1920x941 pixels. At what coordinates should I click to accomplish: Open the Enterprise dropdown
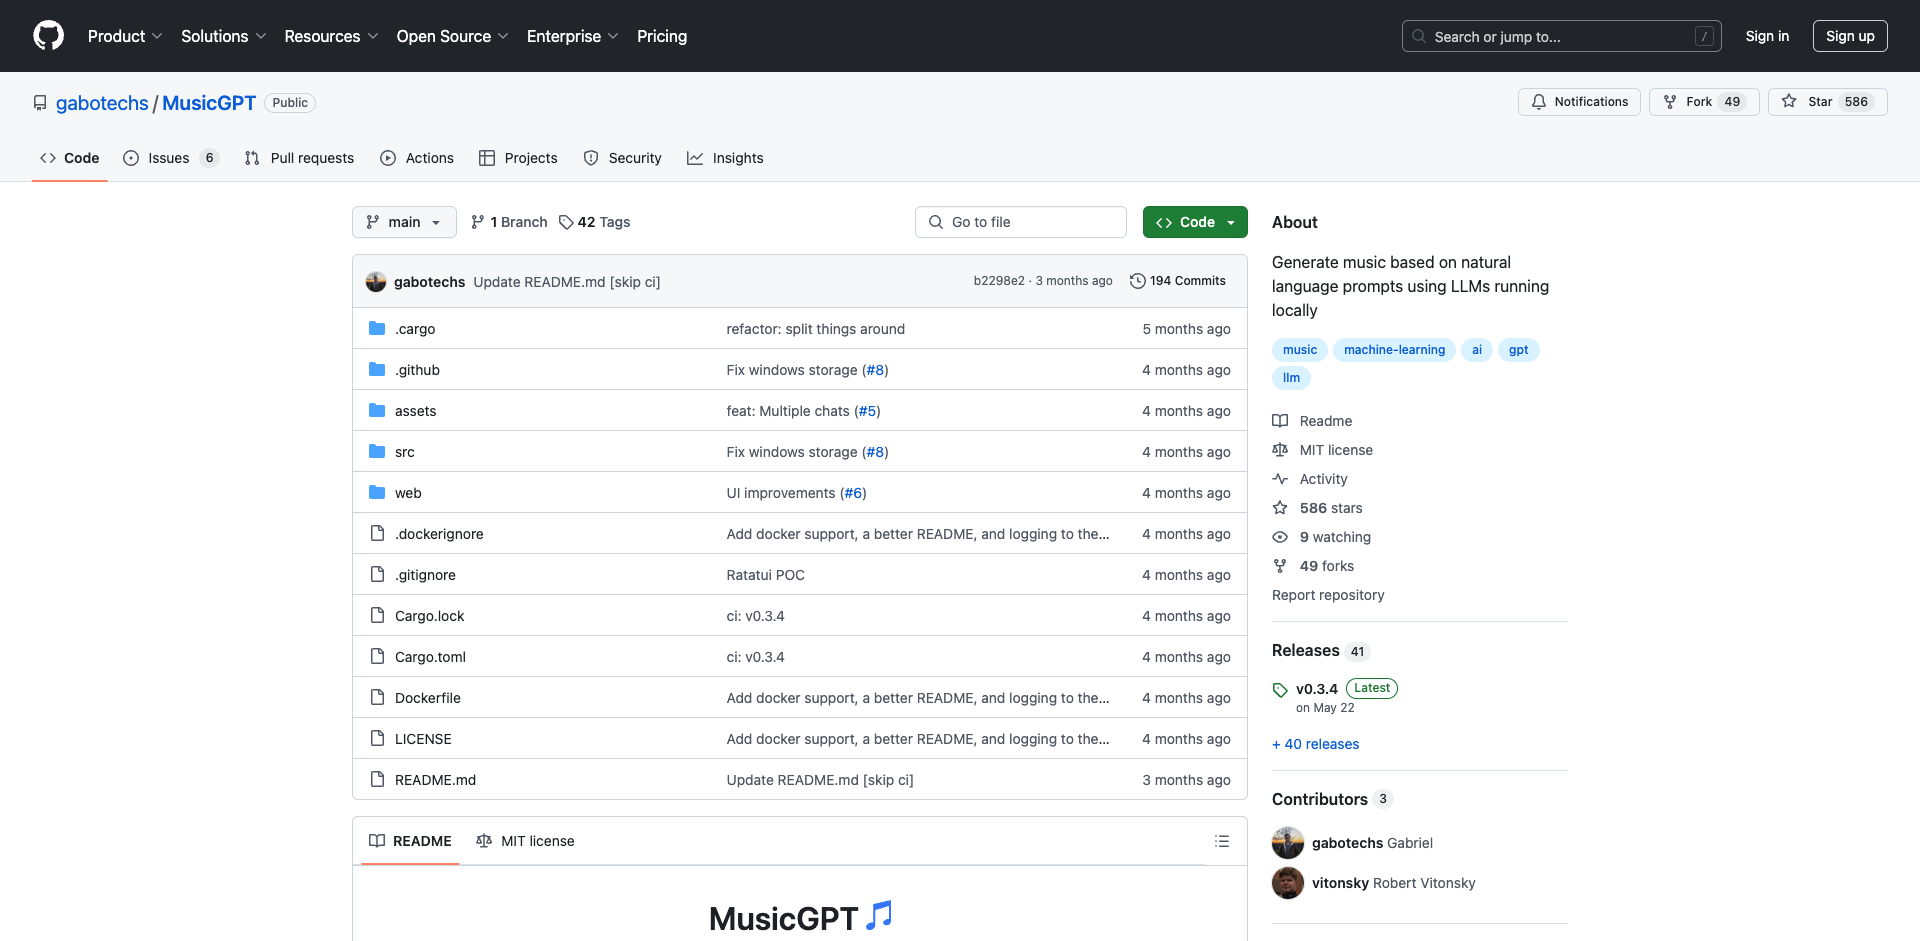coord(572,36)
